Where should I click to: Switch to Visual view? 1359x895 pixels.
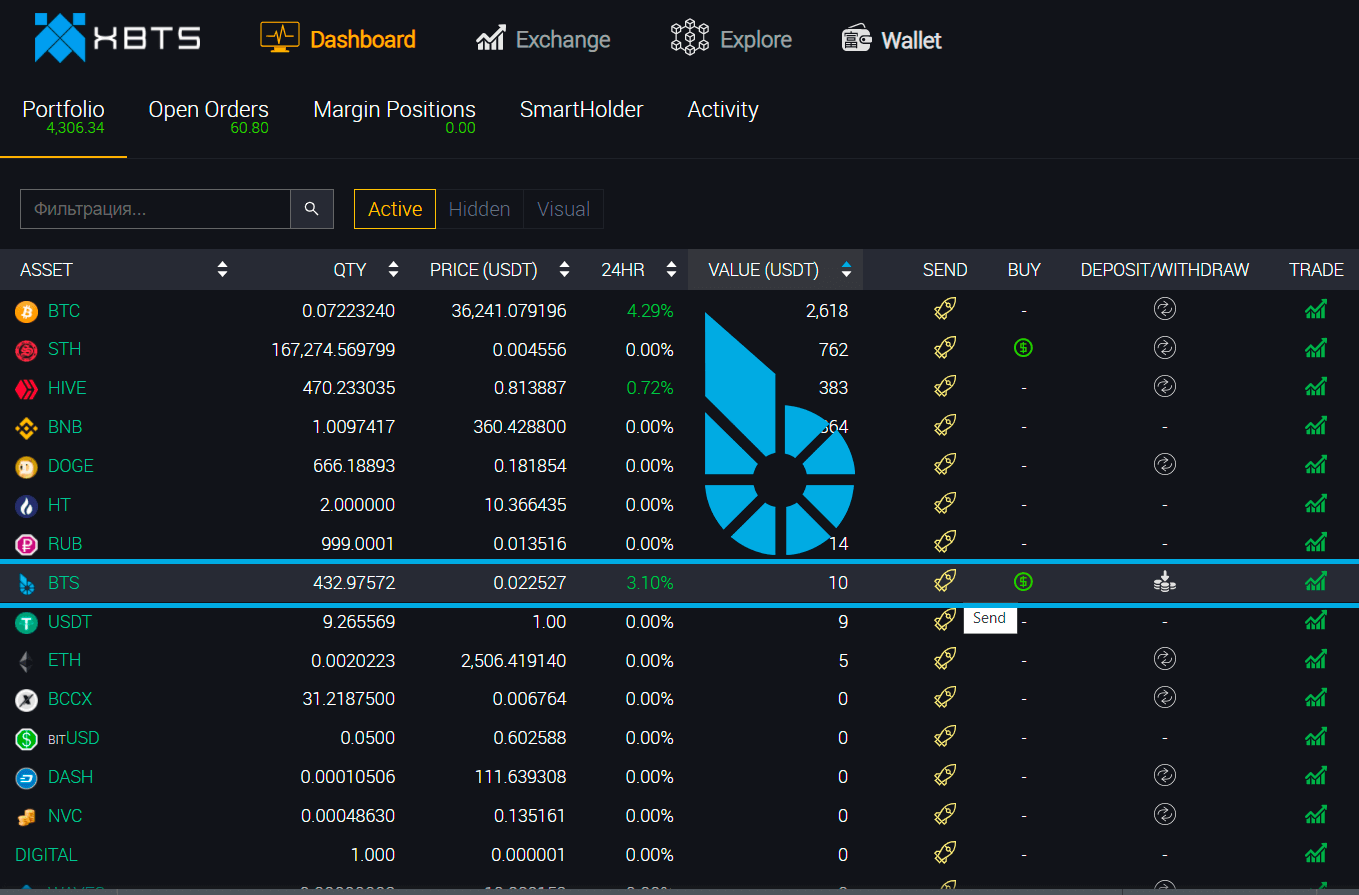[563, 209]
